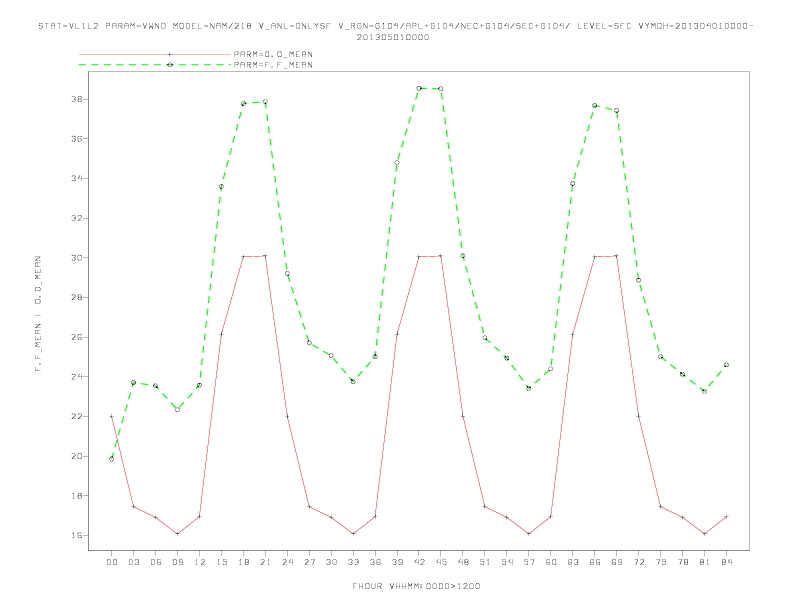
Task: Click x-axis tick label 57
Action: [x=529, y=562]
